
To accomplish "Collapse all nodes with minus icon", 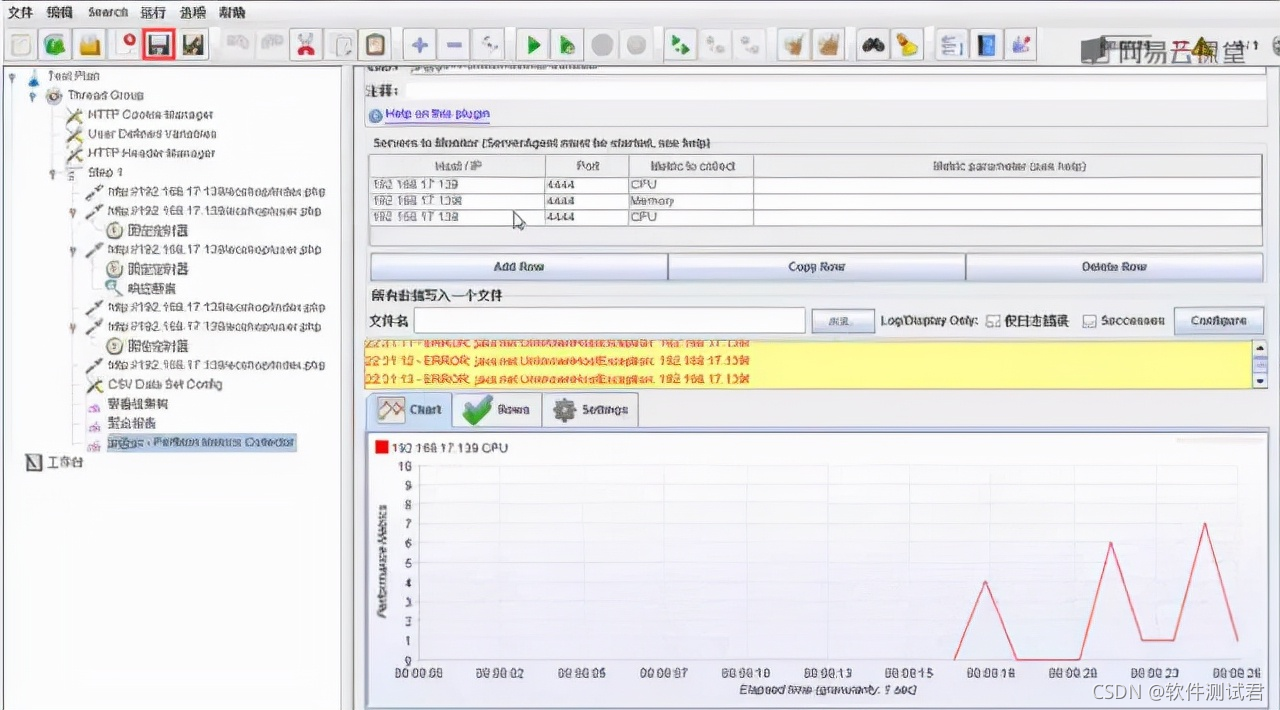I will [454, 44].
